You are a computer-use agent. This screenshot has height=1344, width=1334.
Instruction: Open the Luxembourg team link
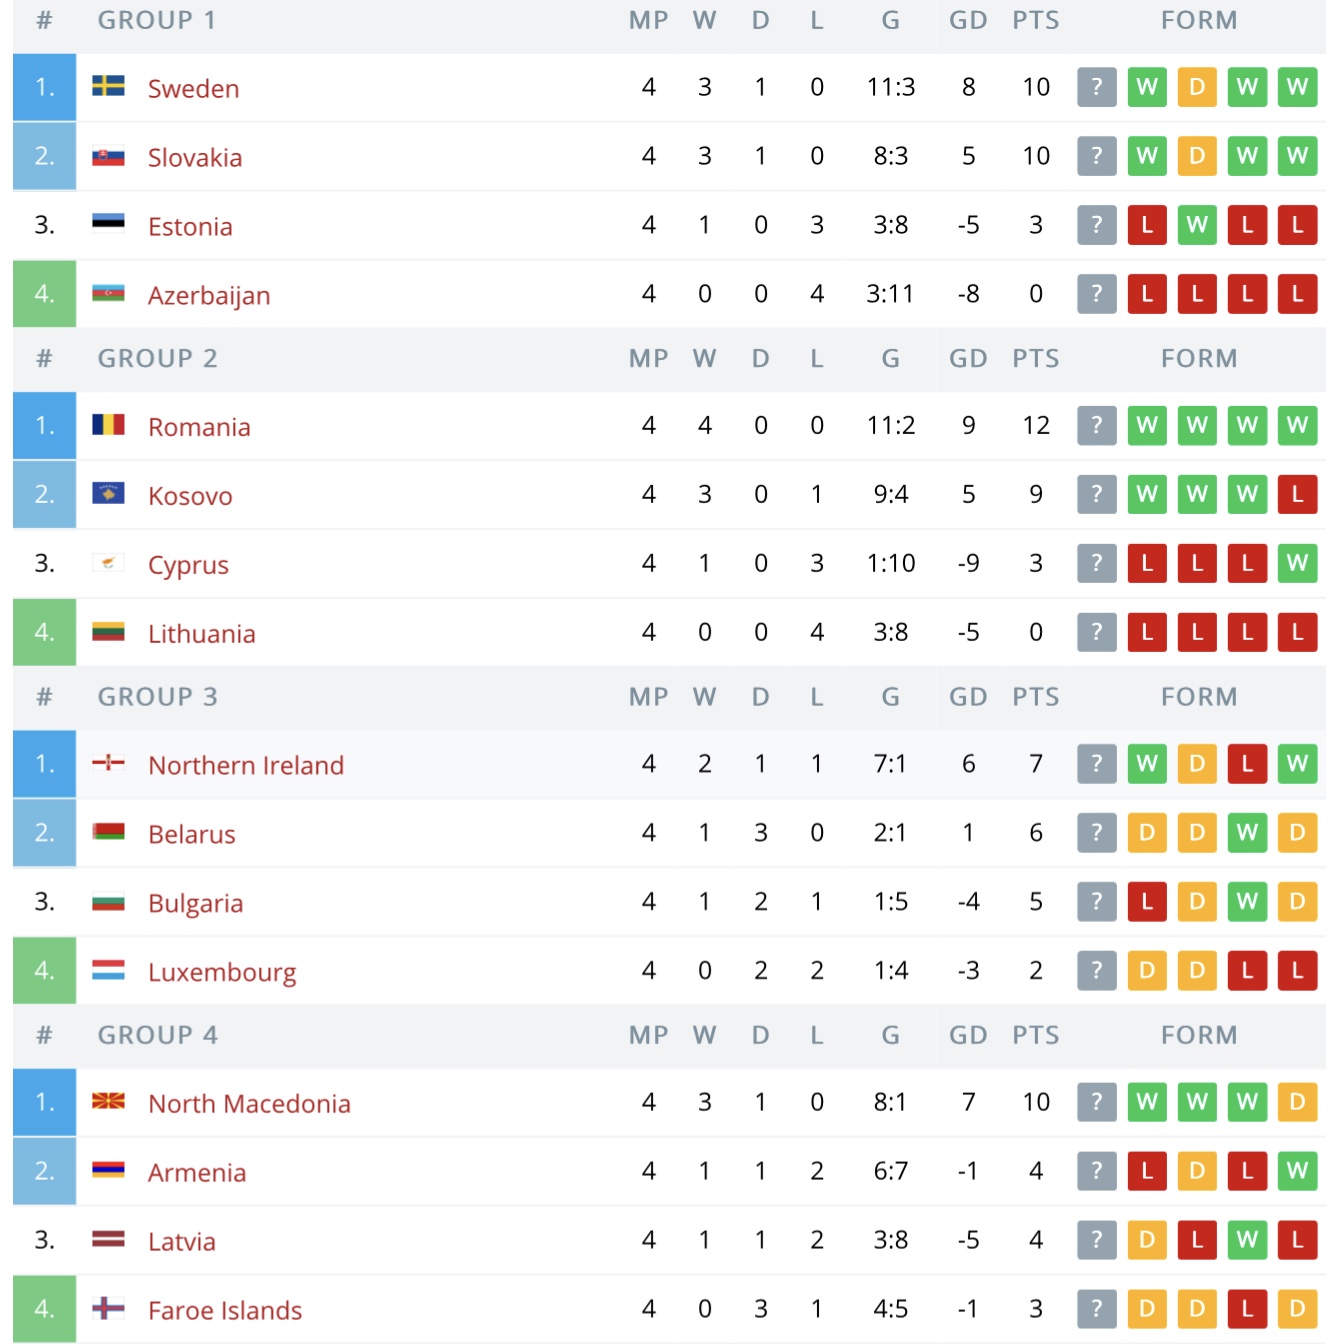coord(222,973)
